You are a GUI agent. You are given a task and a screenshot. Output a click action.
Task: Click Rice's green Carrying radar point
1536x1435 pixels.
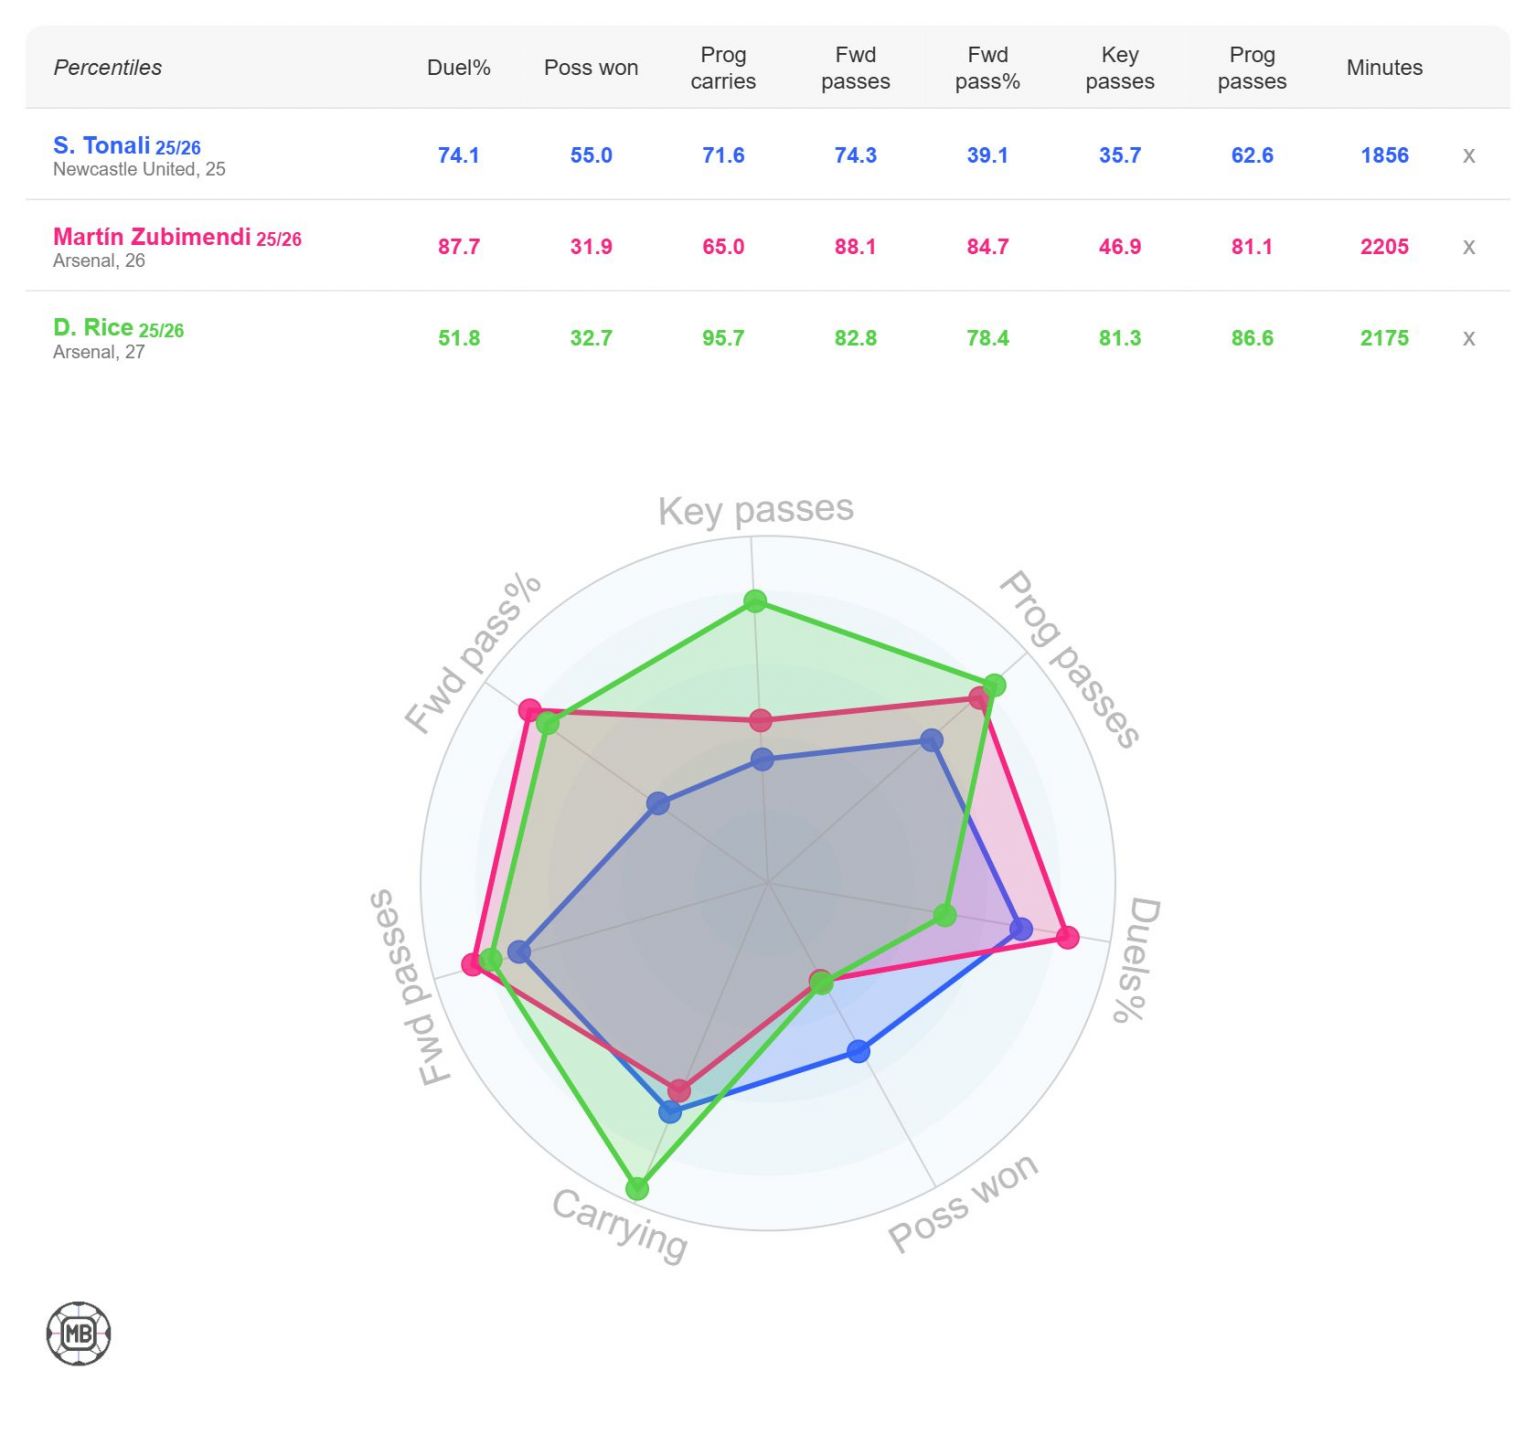click(637, 1188)
